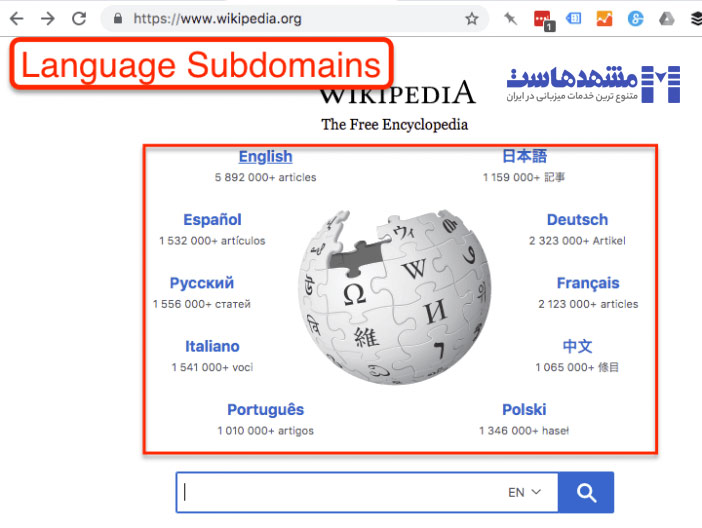The image size is (702, 528).
Task: Go to the Français Wikipedia
Action: pos(588,283)
